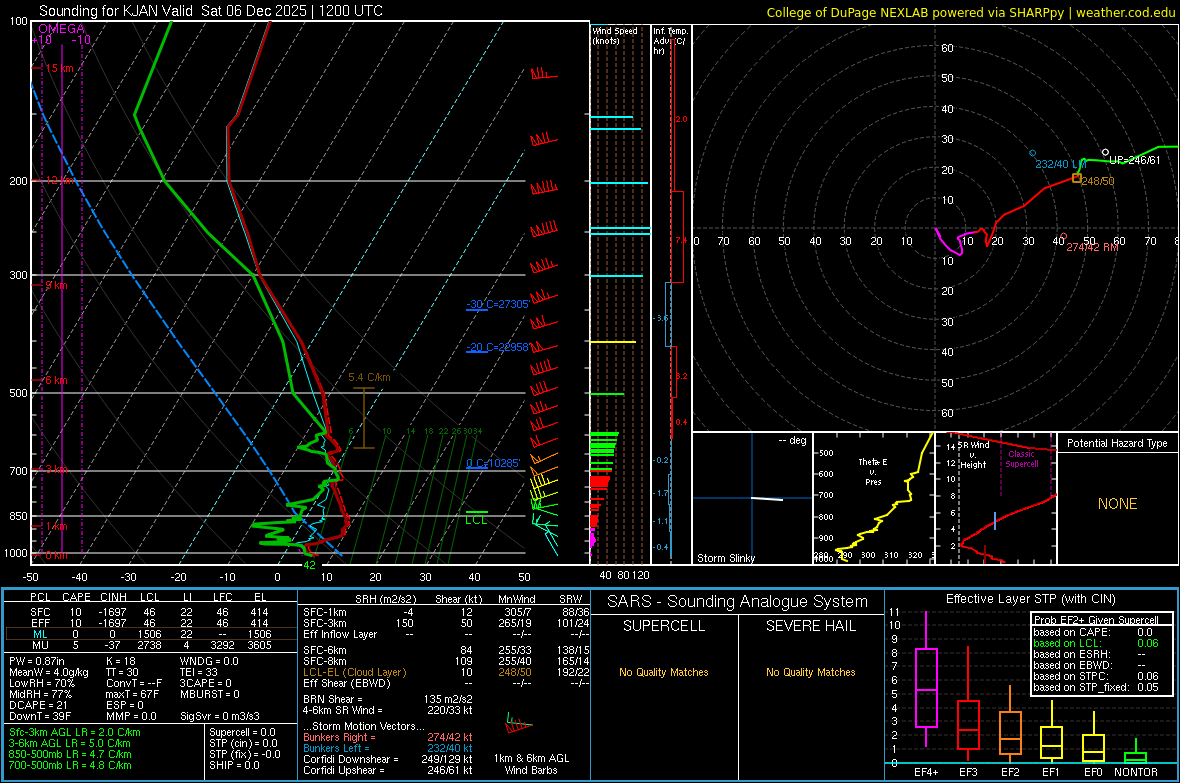Click the Potential Hazard Type heading
This screenshot has width=1180, height=783.
tap(1117, 443)
